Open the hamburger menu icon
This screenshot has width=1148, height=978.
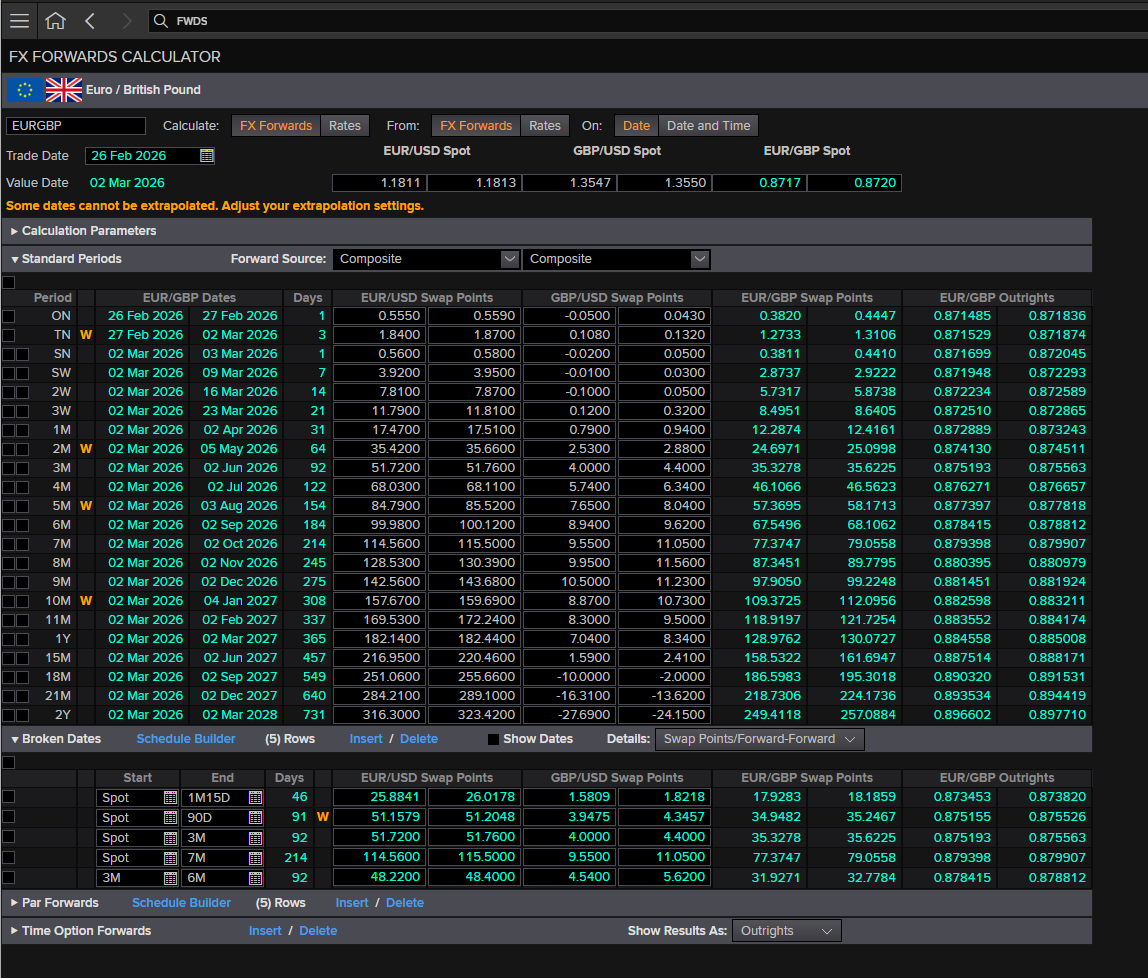point(20,20)
